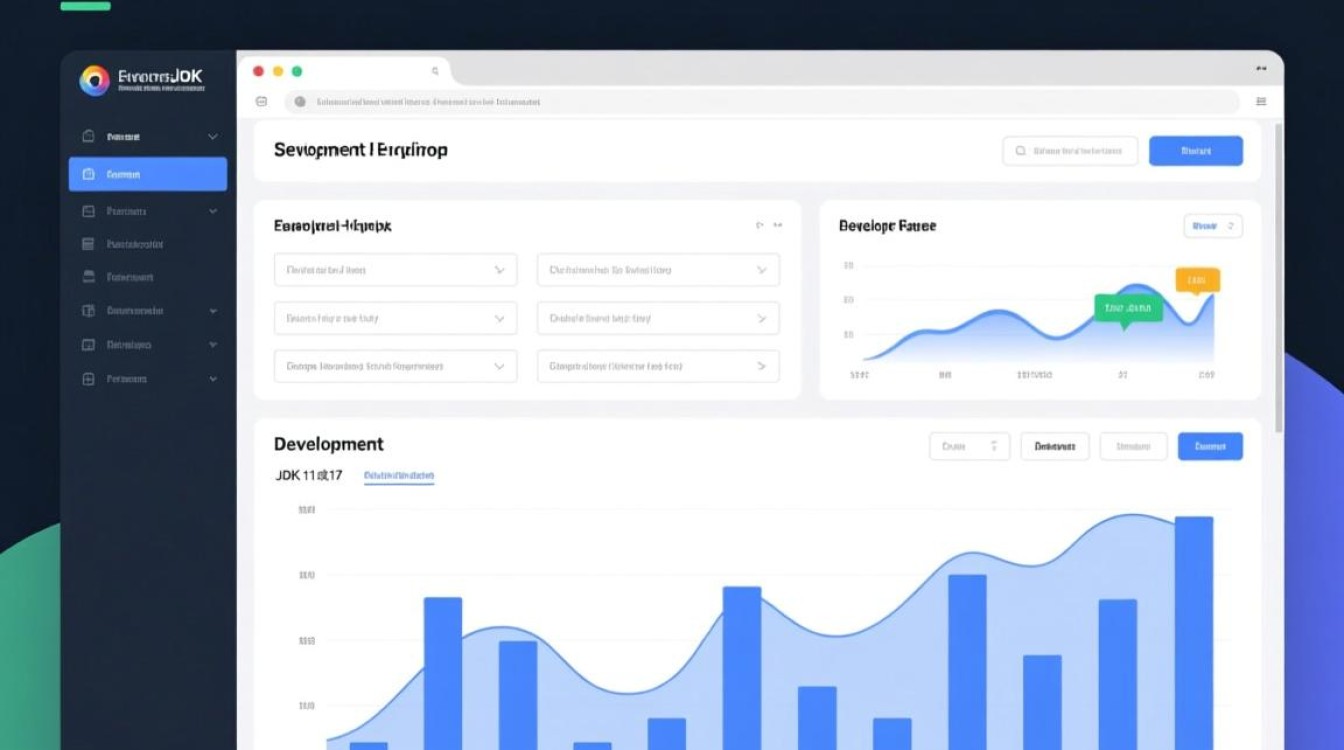The width and height of the screenshot is (1344, 750).
Task: Expand the last sidebar item's chevron
Action: point(213,380)
